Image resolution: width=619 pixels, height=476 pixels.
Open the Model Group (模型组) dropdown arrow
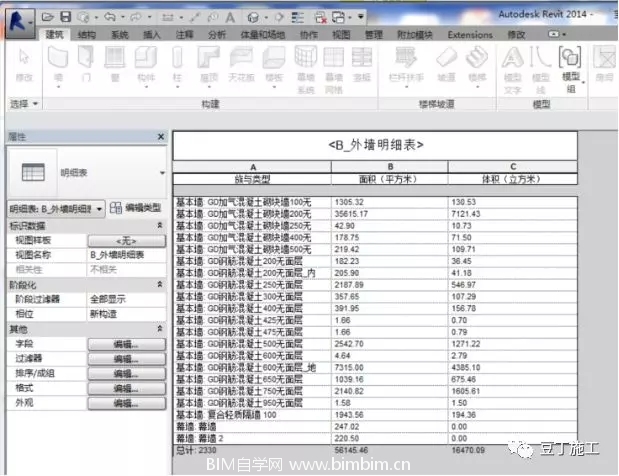pyautogui.click(x=583, y=83)
